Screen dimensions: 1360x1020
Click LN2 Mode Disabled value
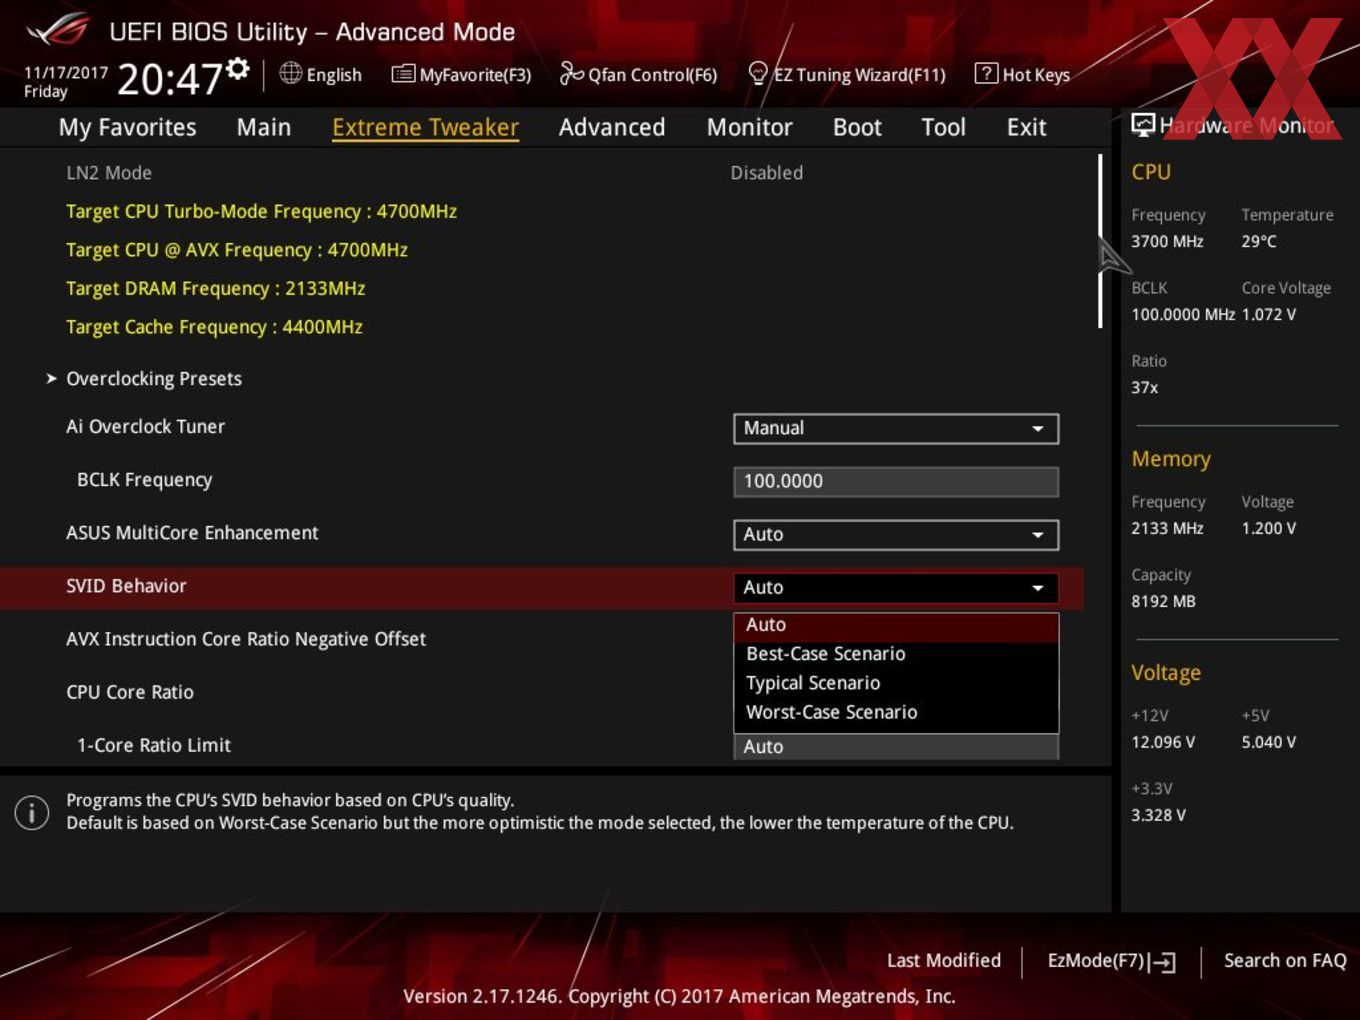pos(767,173)
